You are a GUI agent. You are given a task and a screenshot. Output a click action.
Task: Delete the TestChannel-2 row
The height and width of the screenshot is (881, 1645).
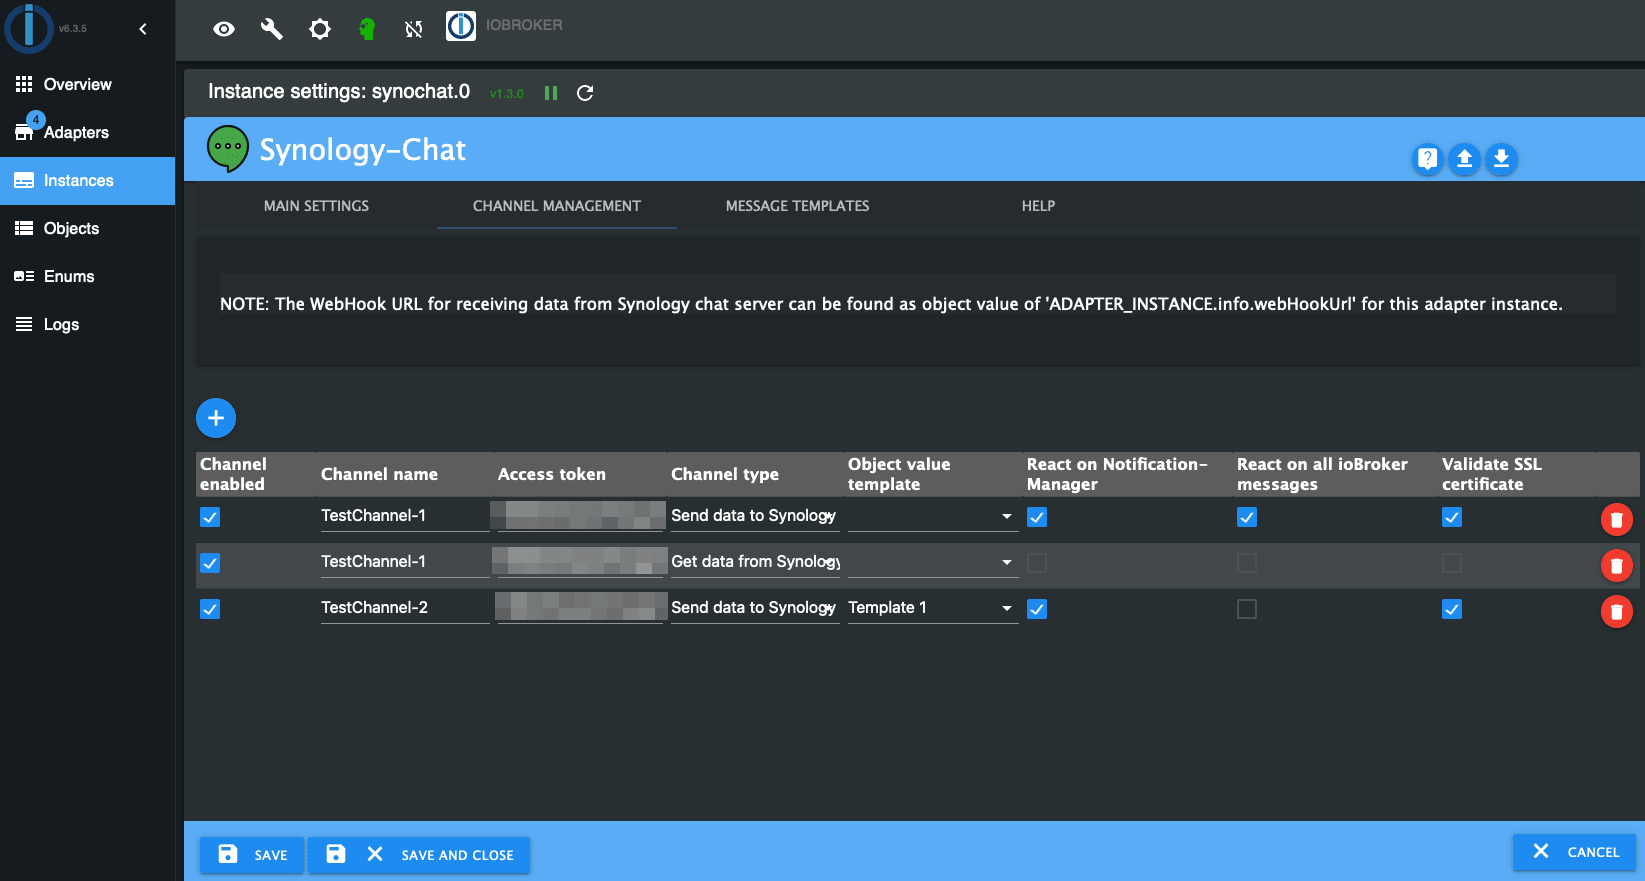click(x=1616, y=611)
